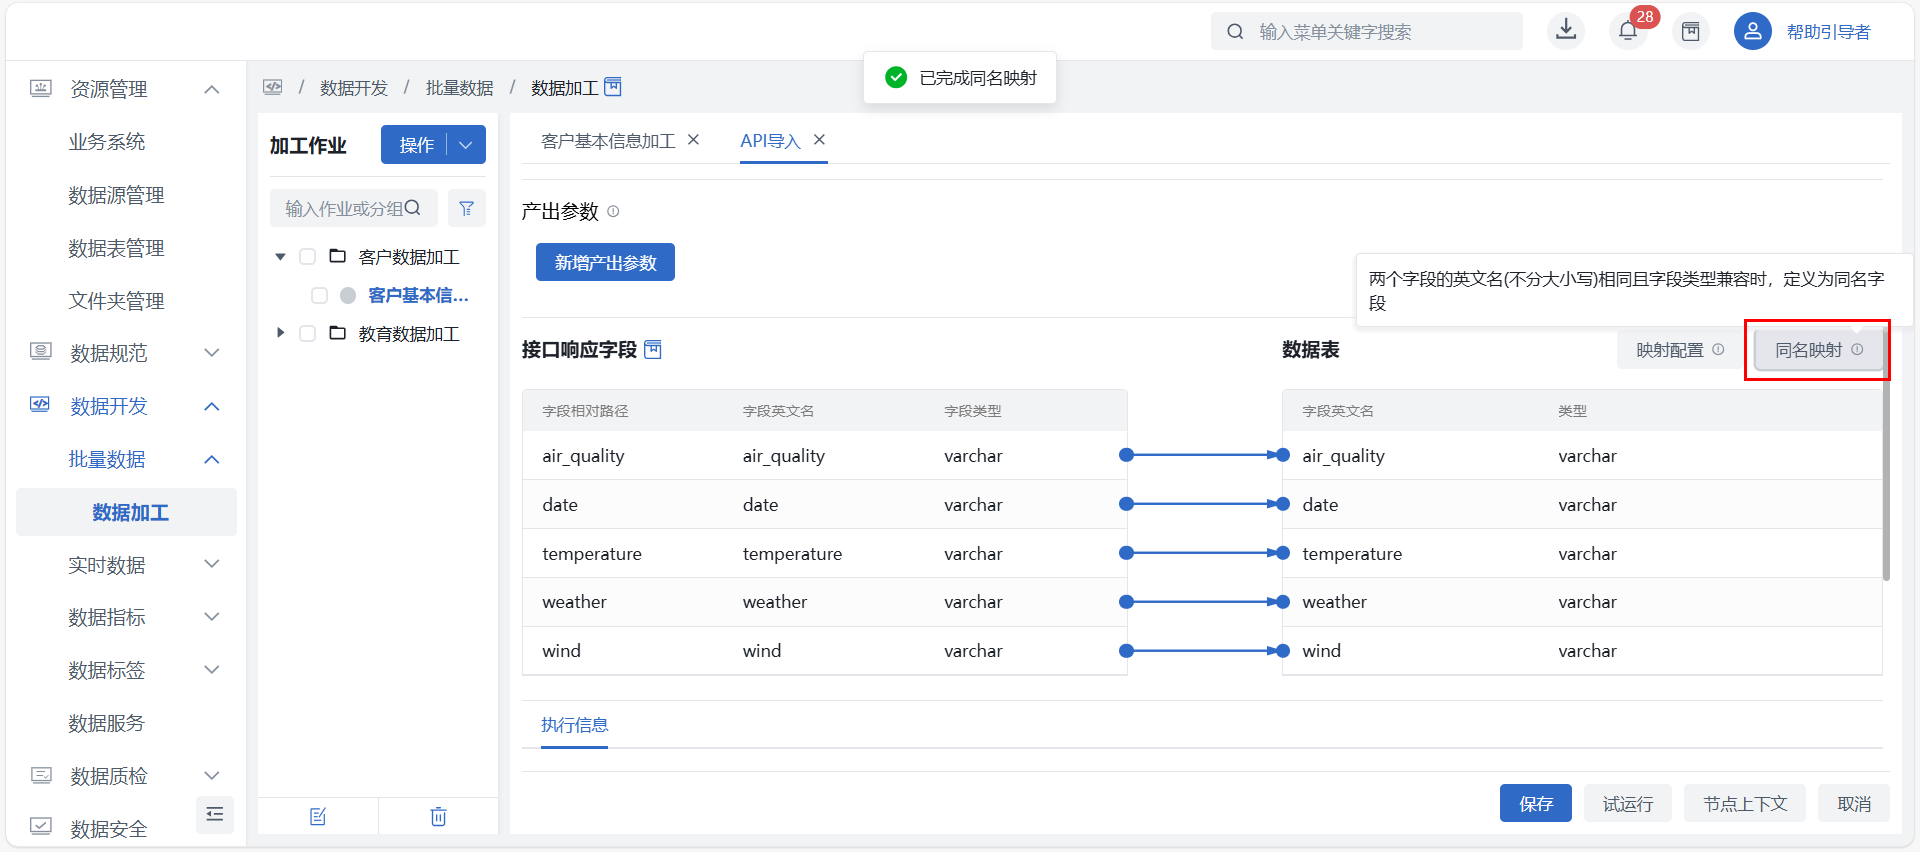Collapse the 客户数据加工 tree node
The image size is (1920, 852).
281,257
